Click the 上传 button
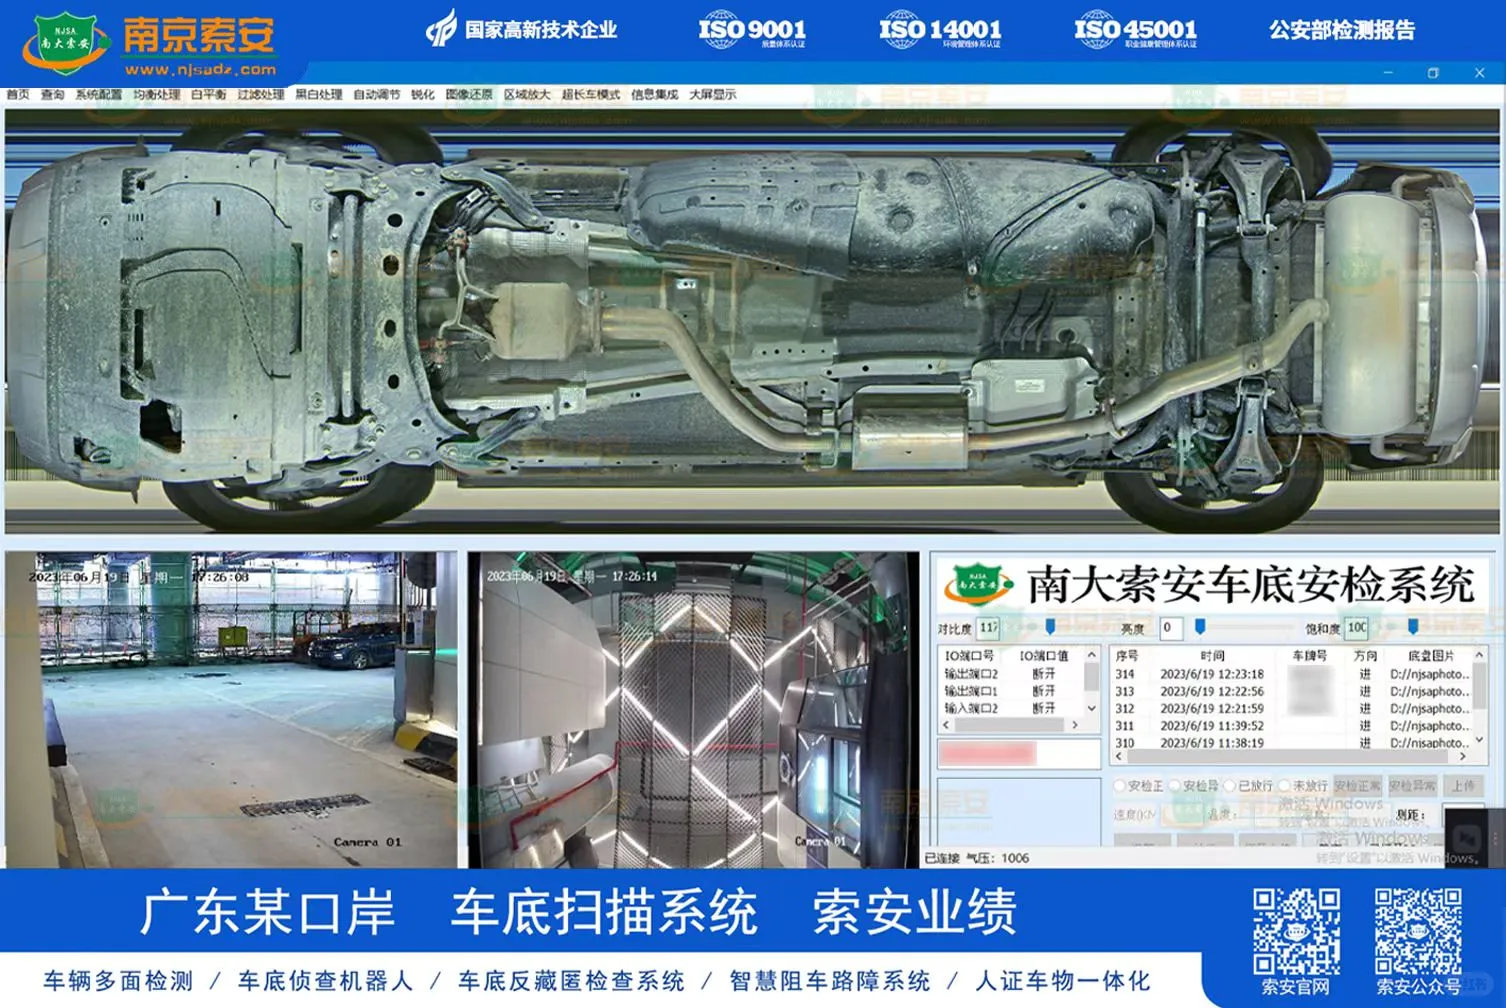The height and width of the screenshot is (1008, 1506). pyautogui.click(x=1464, y=786)
